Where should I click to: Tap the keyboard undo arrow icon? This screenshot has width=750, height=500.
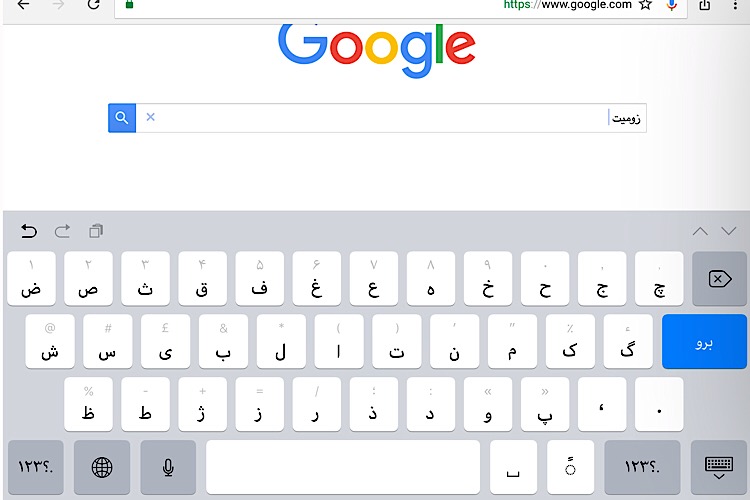tap(29, 232)
